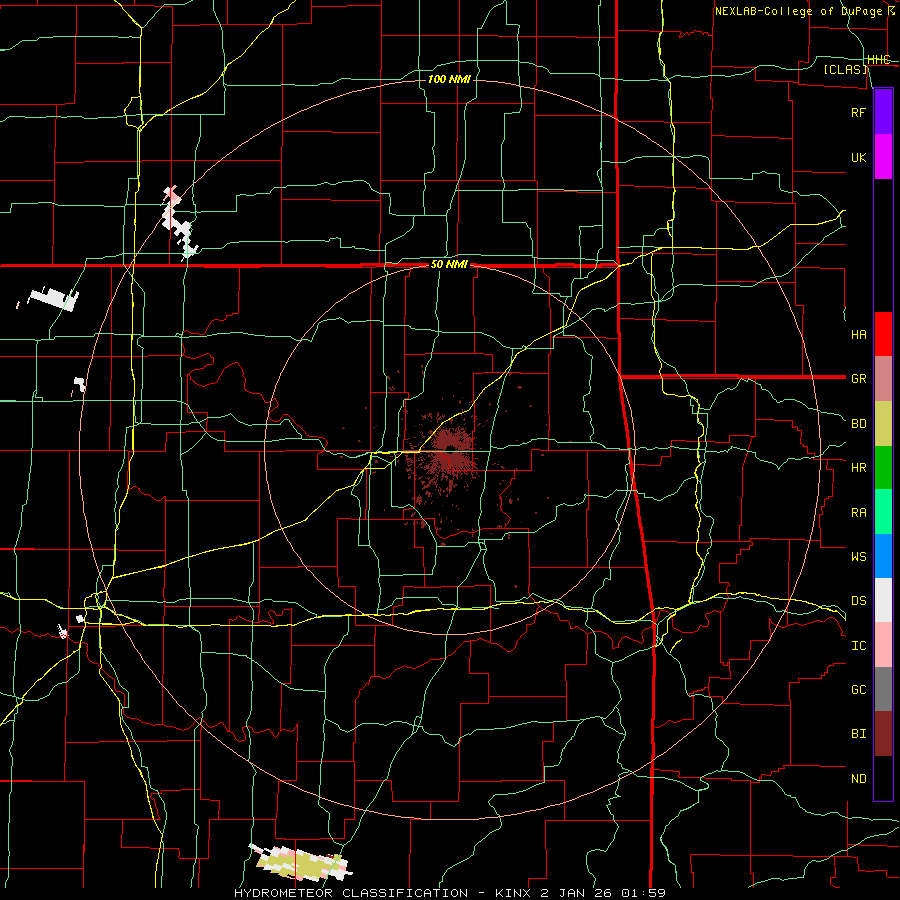Viewport: 900px width, 900px height.
Task: Click the '50 NMI' range ring label
Action: click(x=449, y=265)
